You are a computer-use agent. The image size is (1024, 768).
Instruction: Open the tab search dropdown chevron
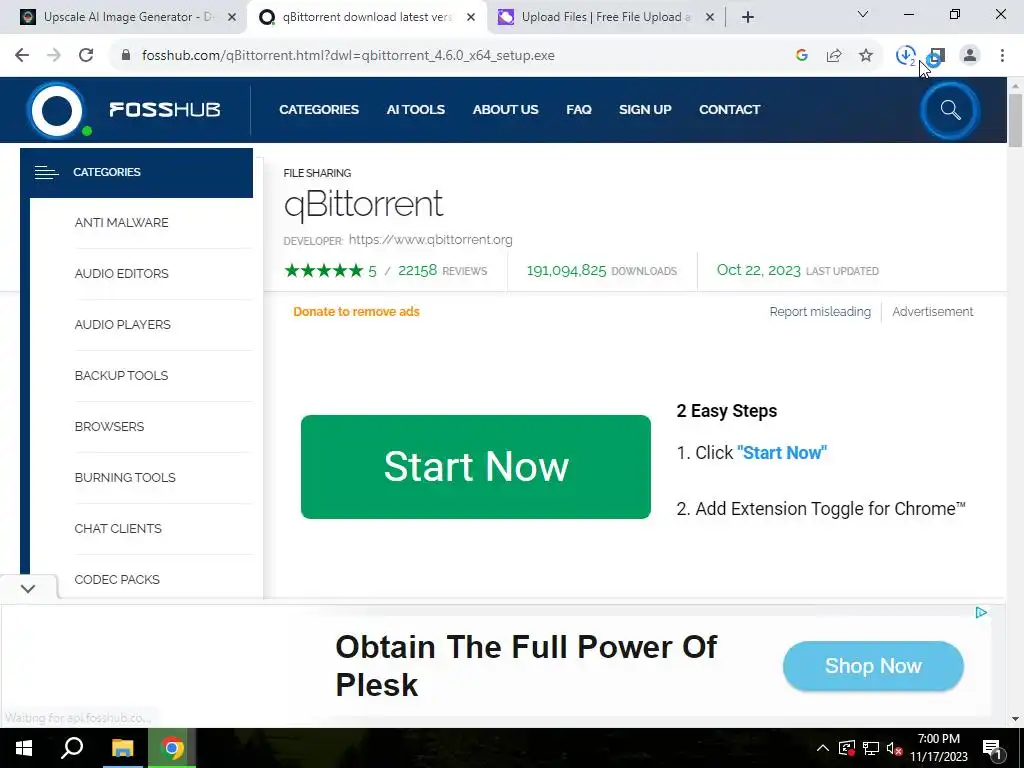click(863, 14)
